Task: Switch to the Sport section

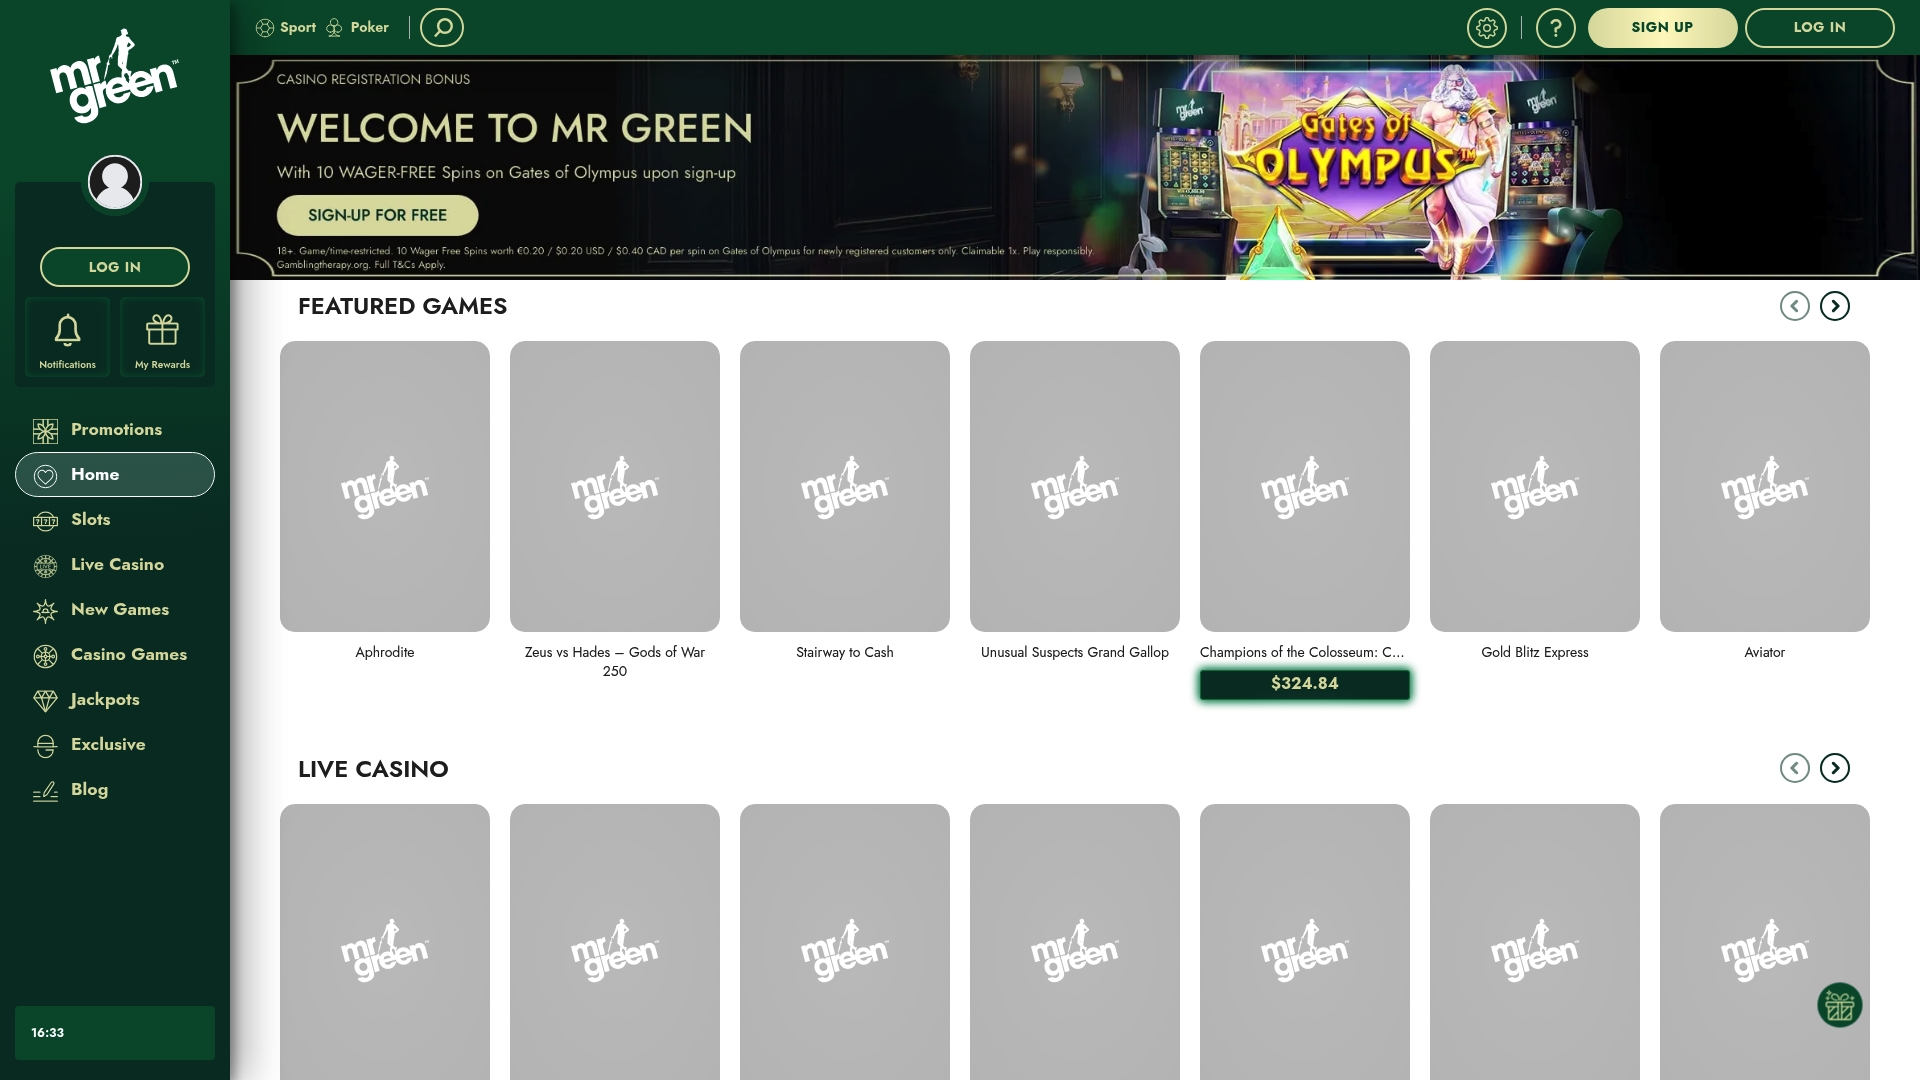Action: 287,27
